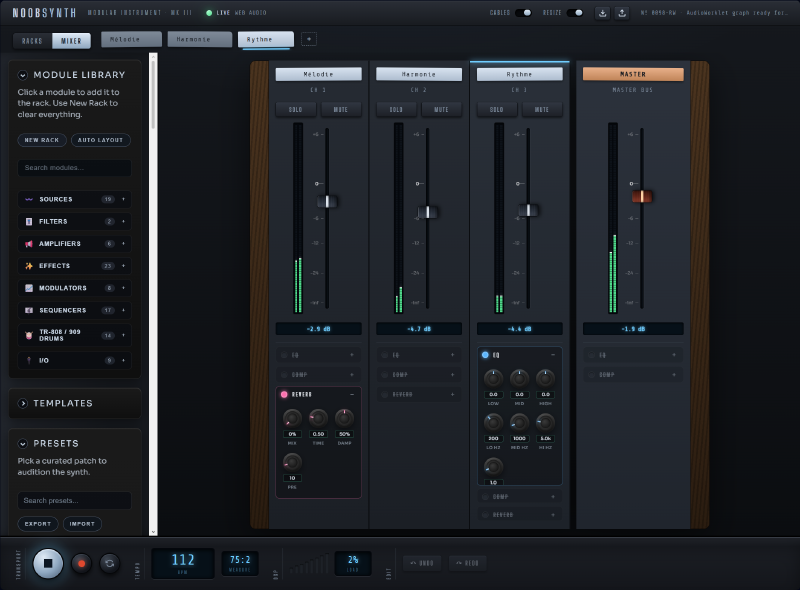The image size is (800, 590).
Task: Click the Export presets button
Action: click(38, 524)
